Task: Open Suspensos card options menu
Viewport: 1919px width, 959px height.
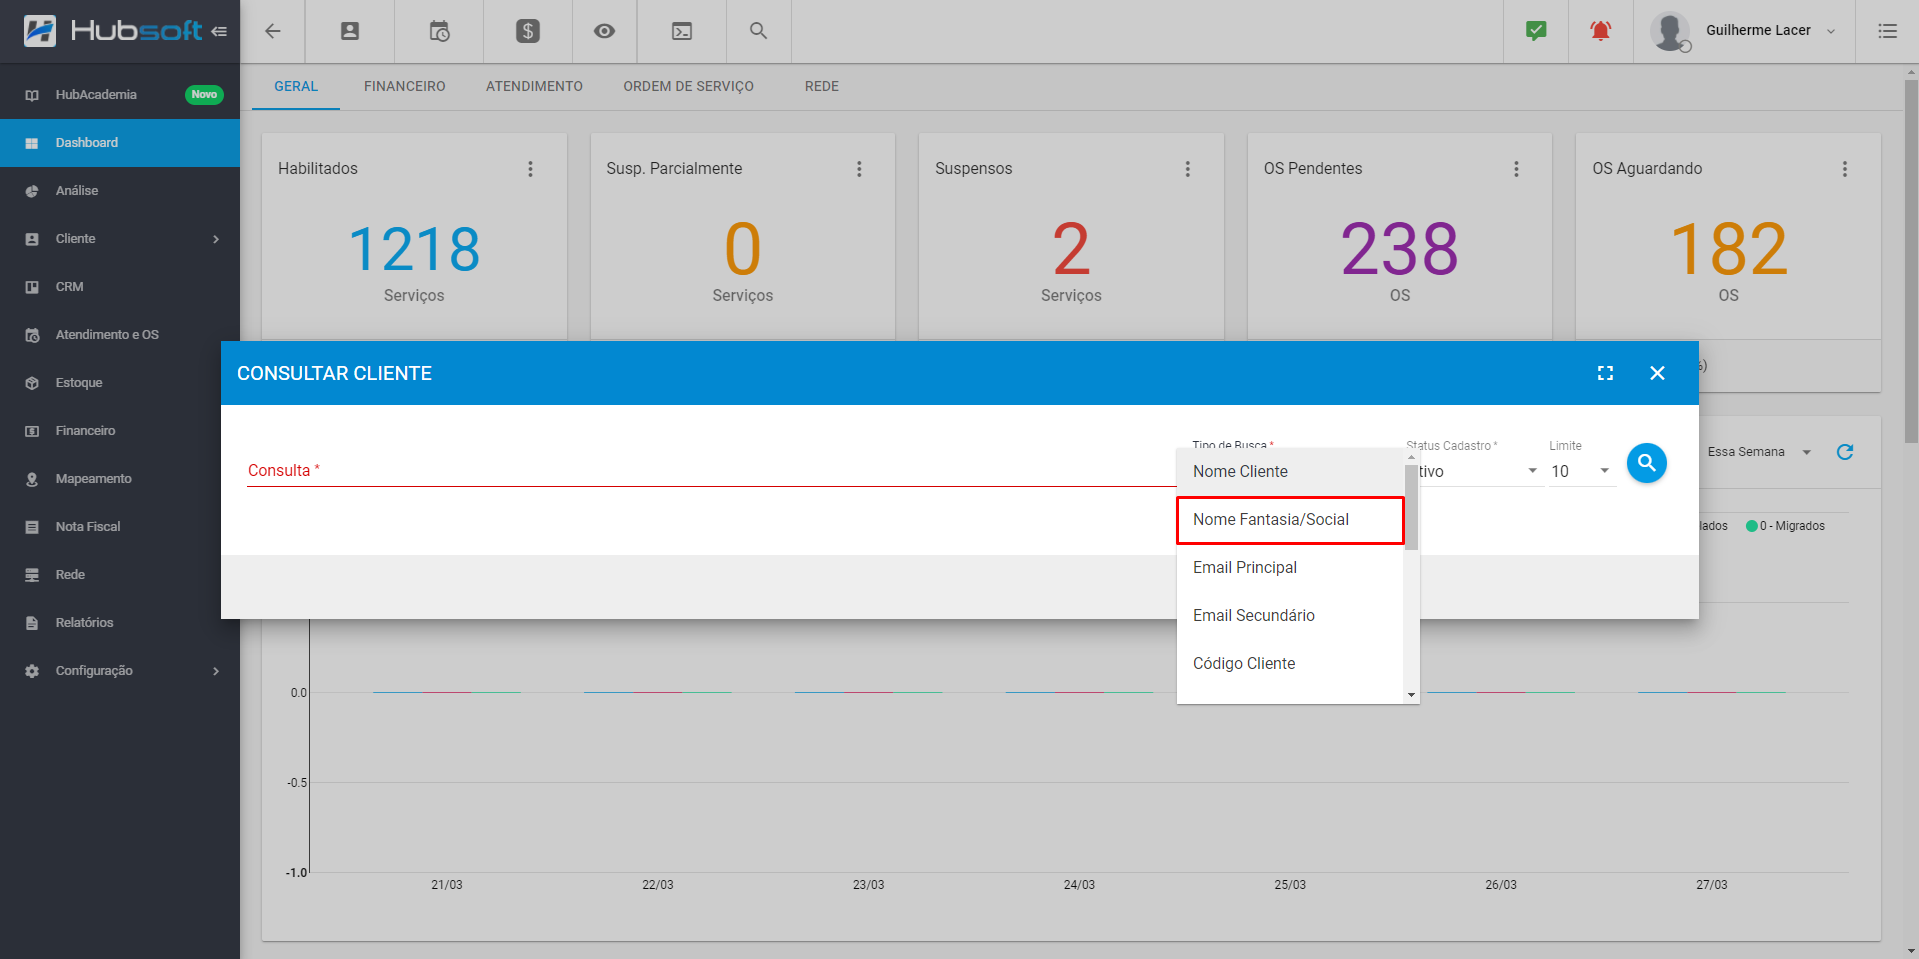Action: point(1188,169)
